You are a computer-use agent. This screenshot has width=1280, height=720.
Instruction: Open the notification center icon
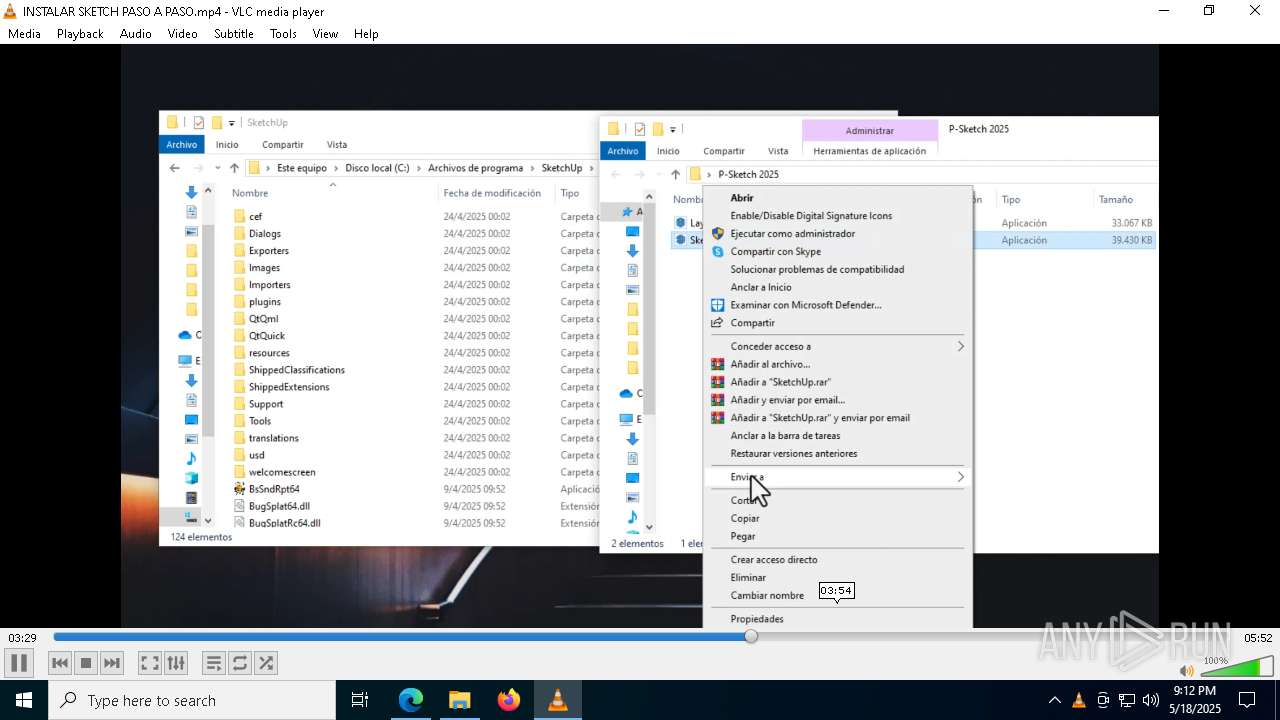(x=1247, y=700)
